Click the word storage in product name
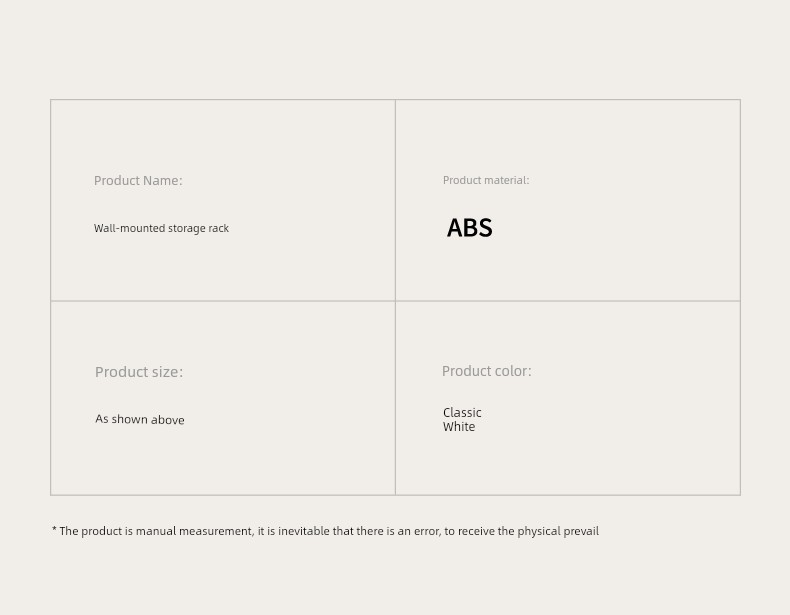The image size is (790, 615). [x=186, y=228]
